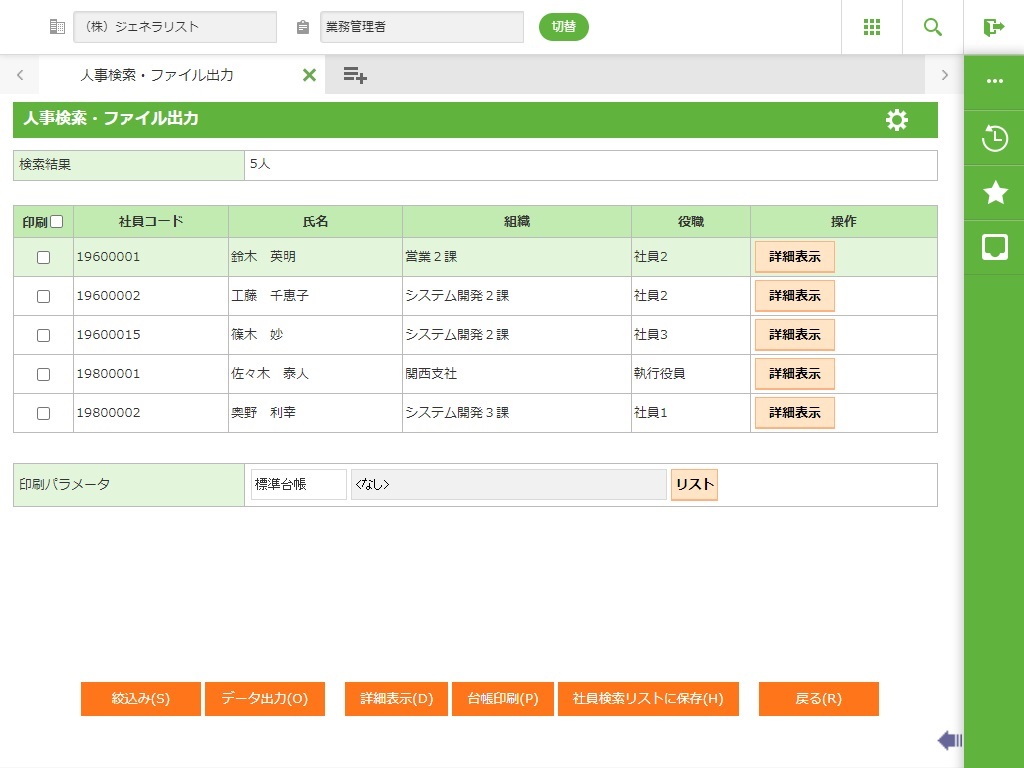The image size is (1024, 768).
Task: Show details for 佐々木 泰人 row
Action: tap(794, 374)
